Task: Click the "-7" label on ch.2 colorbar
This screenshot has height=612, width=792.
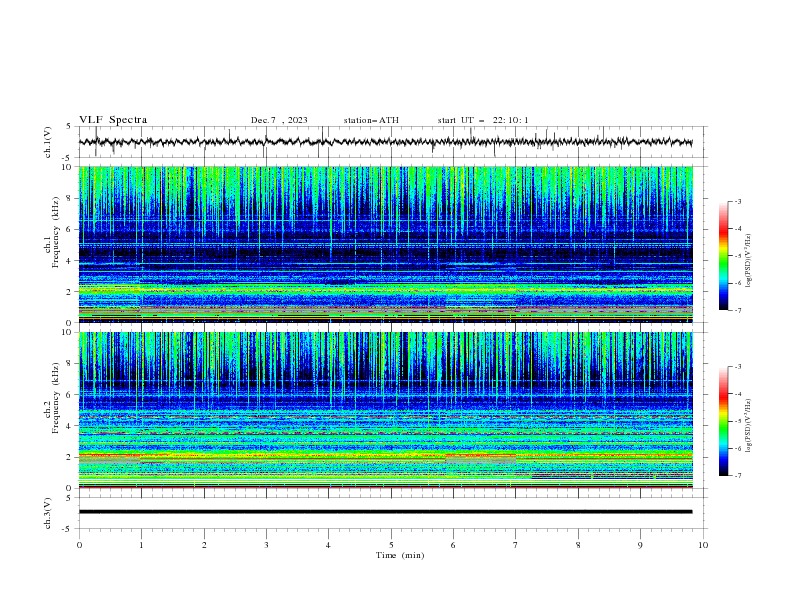Action: [x=737, y=476]
